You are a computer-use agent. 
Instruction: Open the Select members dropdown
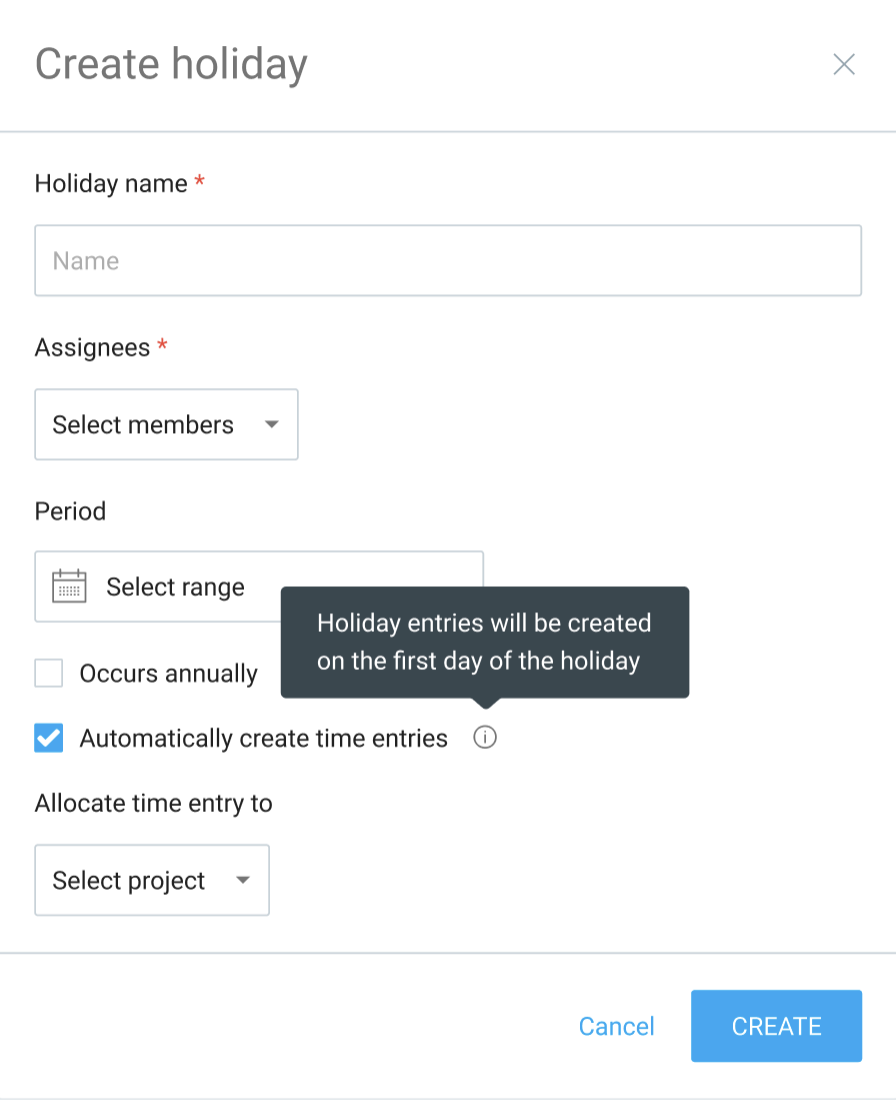(166, 424)
